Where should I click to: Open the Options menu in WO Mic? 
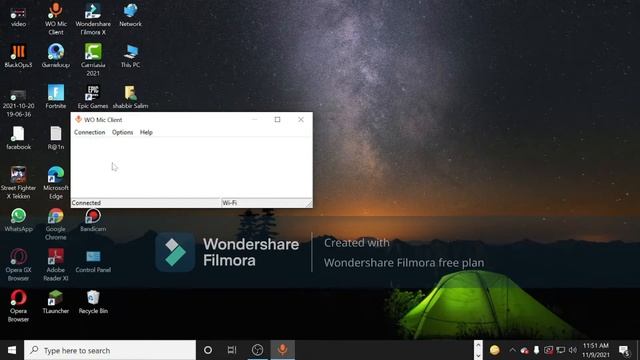pyautogui.click(x=122, y=132)
